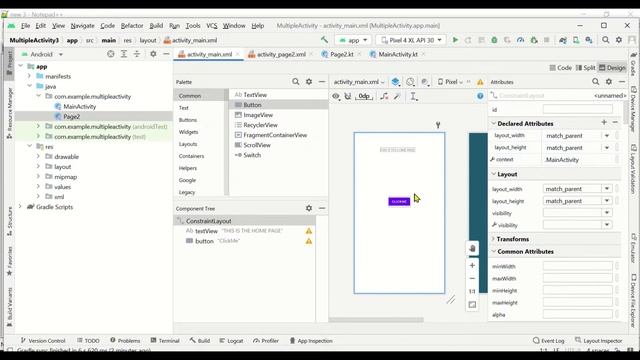Click the Make Project hammer icon
640x360 pixels.
pyautogui.click(x=324, y=40)
